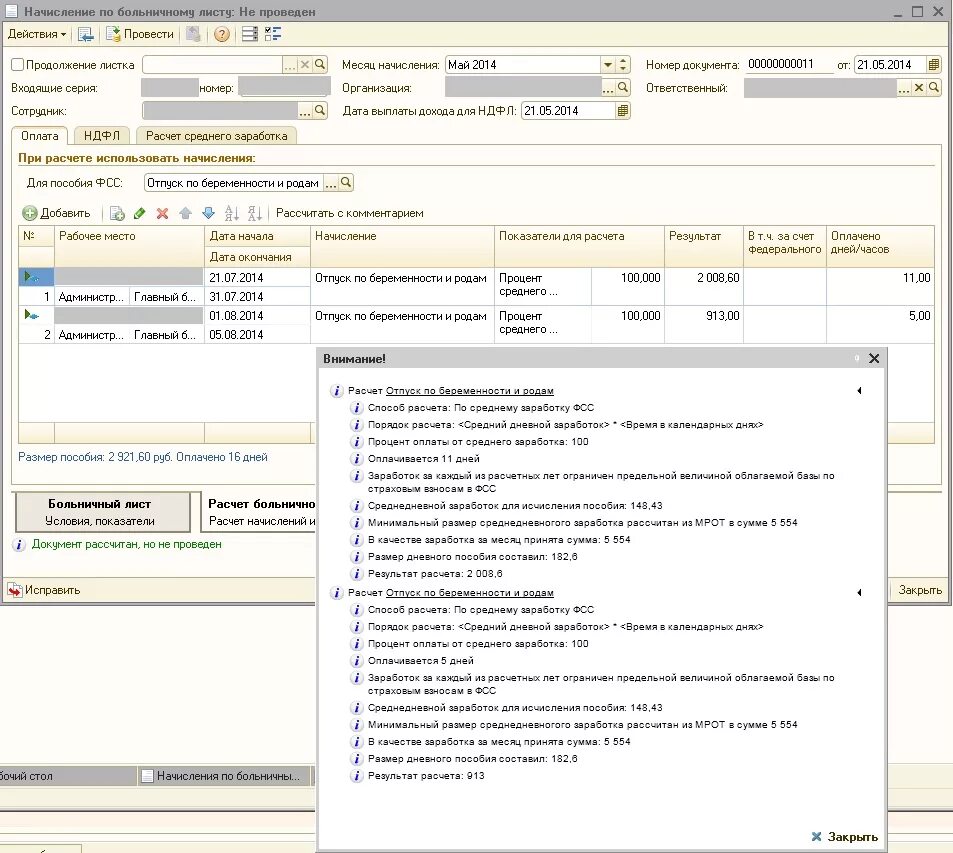The width and height of the screenshot is (953, 853).
Task: Close the Внимание! popup with X
Action: pos(874,359)
